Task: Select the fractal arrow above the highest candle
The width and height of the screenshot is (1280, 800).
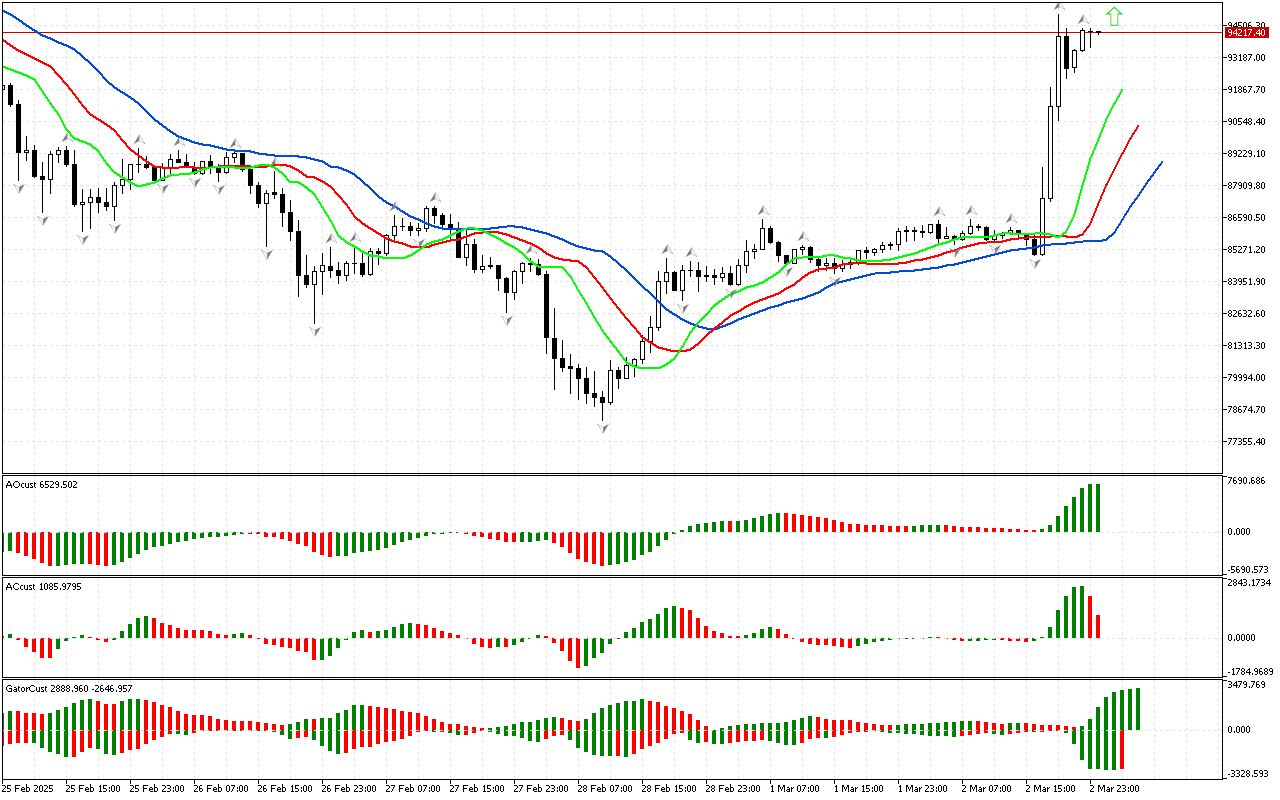Action: [1059, 8]
